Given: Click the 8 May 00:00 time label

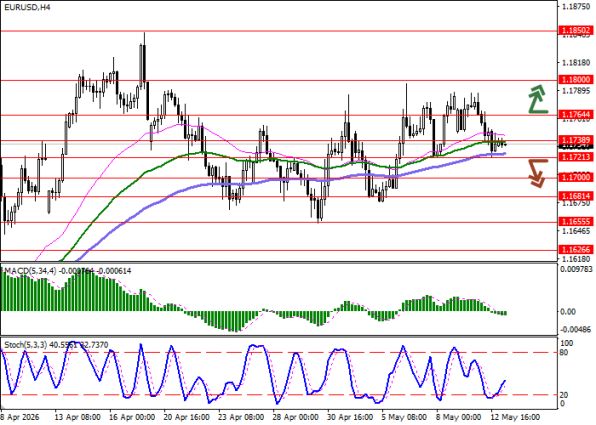Looking at the screenshot, I should pos(458,417).
